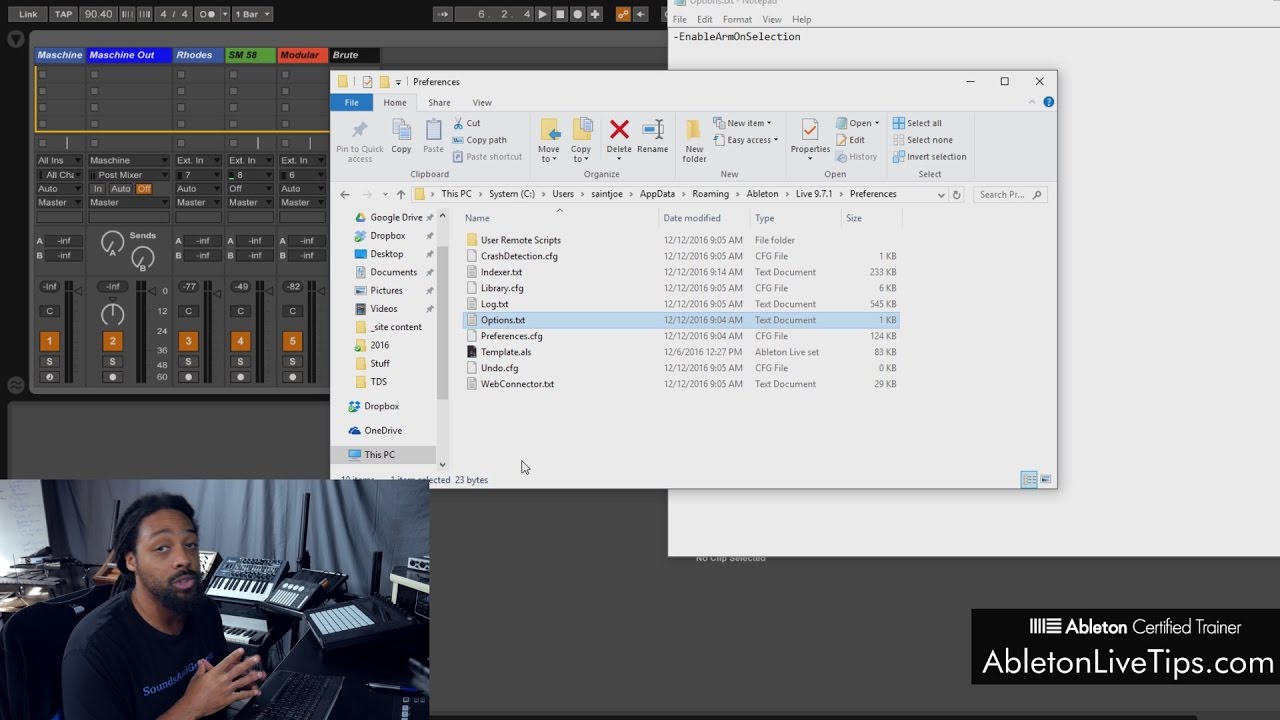
Task: Adjust the Maschine Out pan knob
Action: coord(112,313)
